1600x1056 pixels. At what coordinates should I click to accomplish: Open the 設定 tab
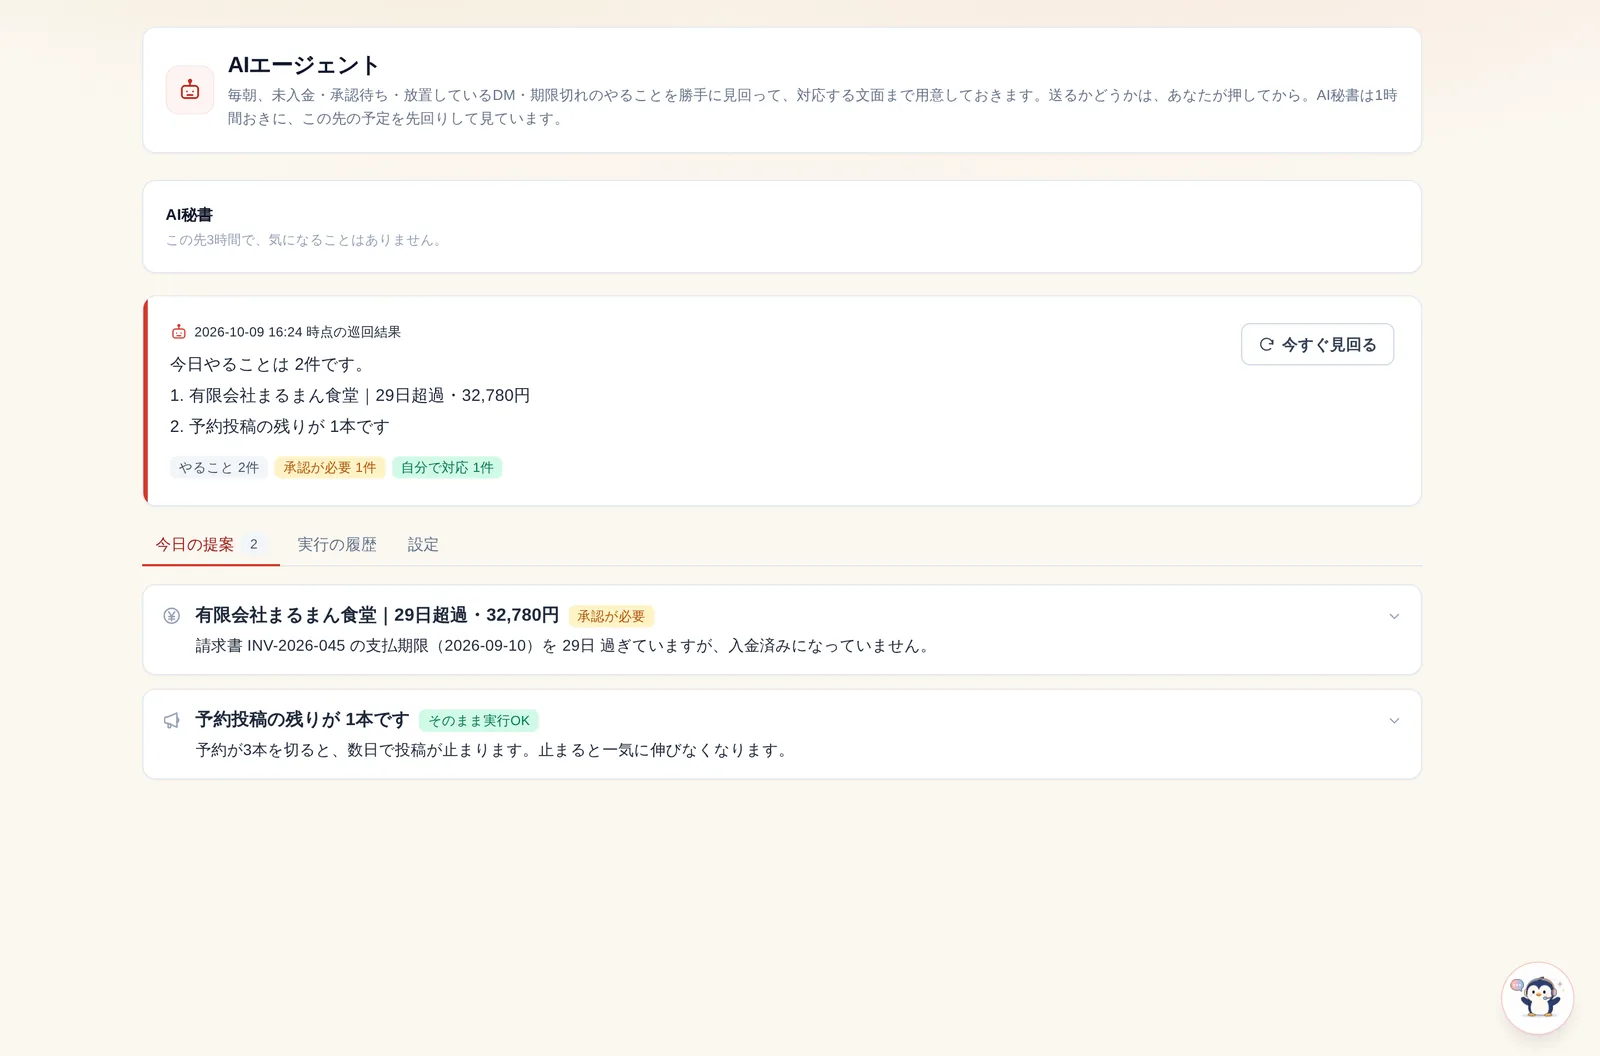(423, 545)
